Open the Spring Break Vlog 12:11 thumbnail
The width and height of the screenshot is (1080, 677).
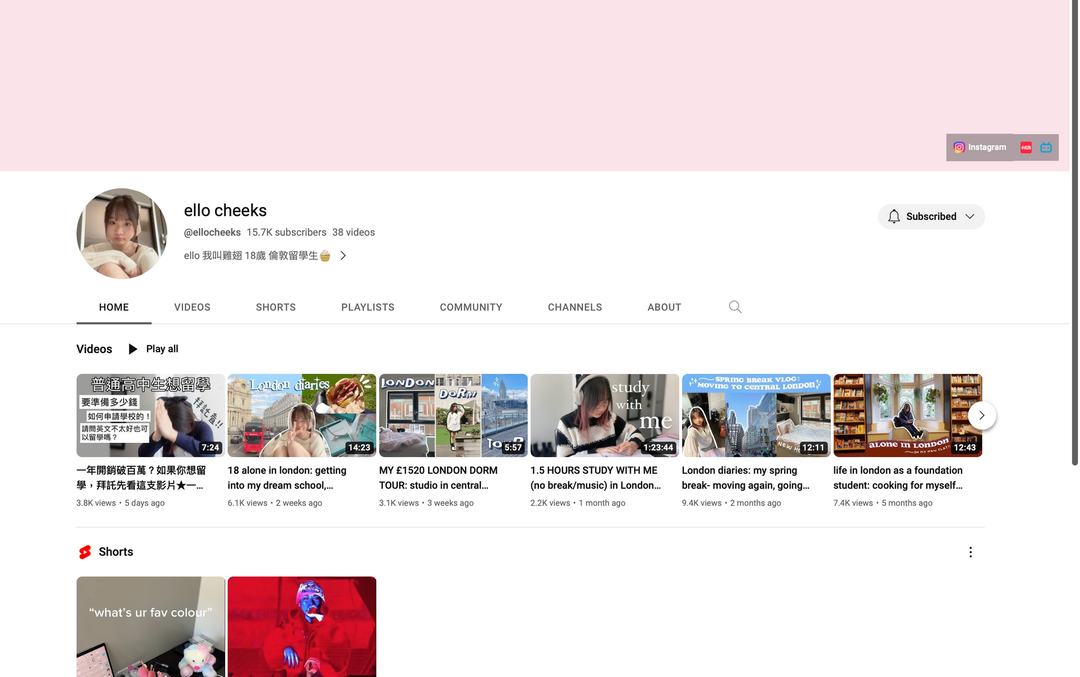[756, 415]
